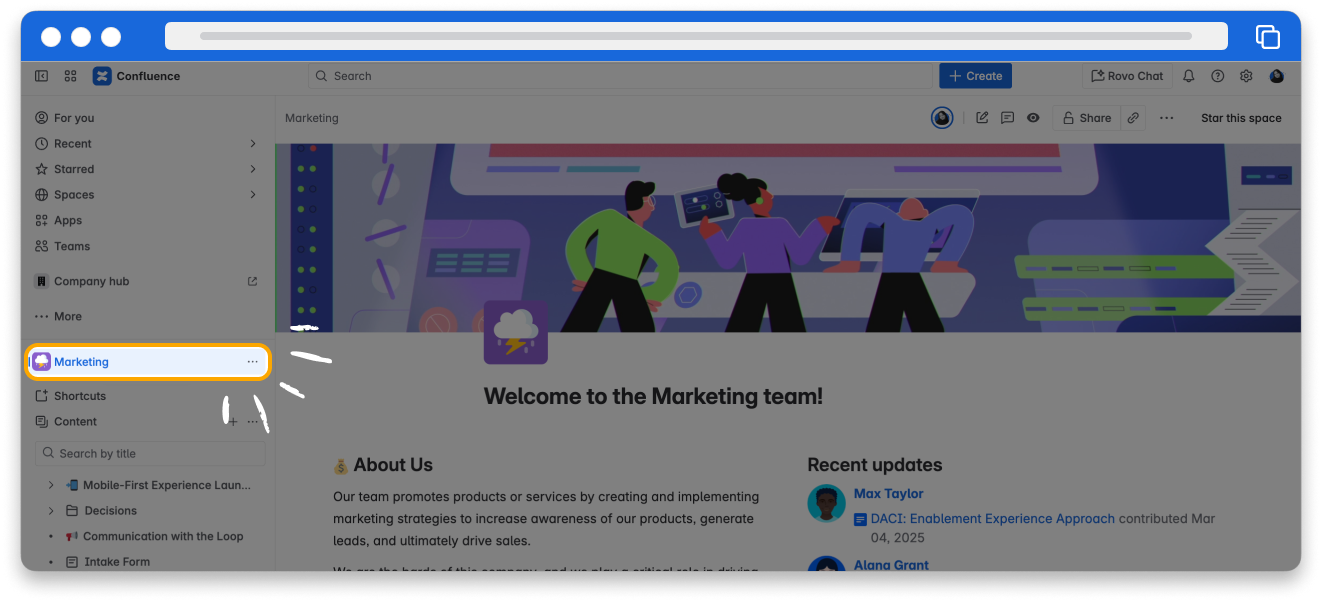The width and height of the screenshot is (1322, 602).
Task: Toggle watching with the eye icon
Action: tap(1033, 118)
